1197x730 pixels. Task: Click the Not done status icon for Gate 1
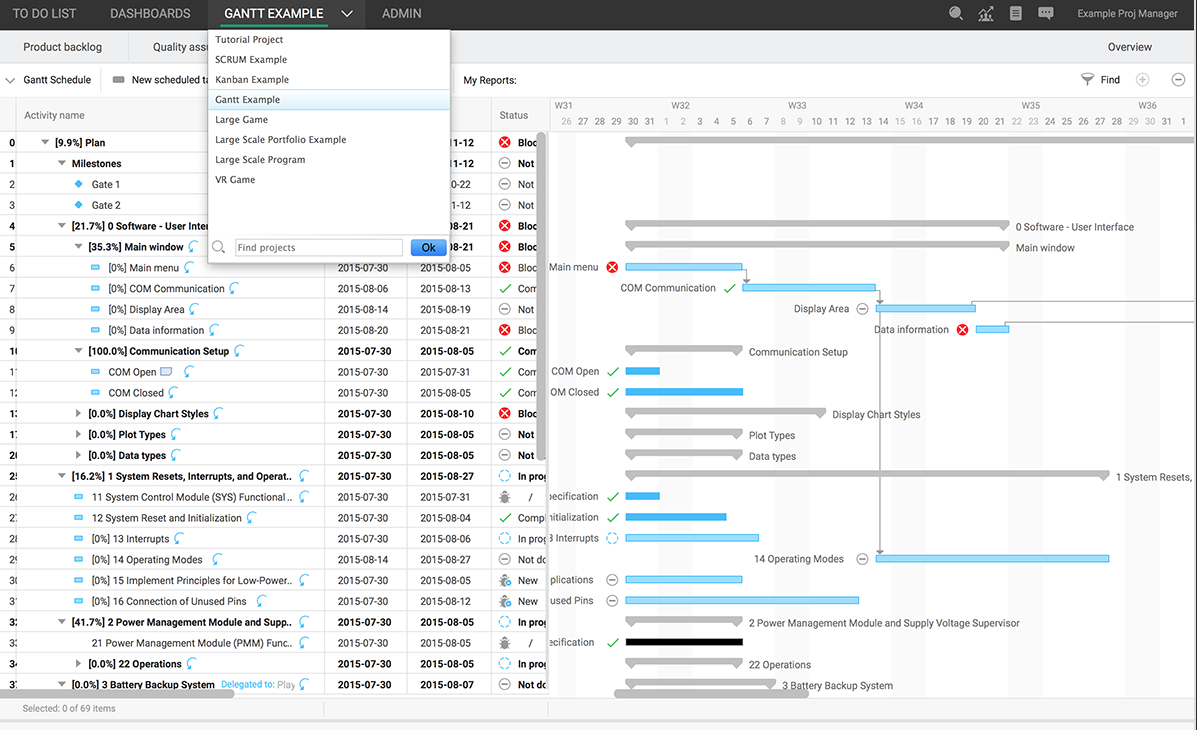[x=505, y=184]
